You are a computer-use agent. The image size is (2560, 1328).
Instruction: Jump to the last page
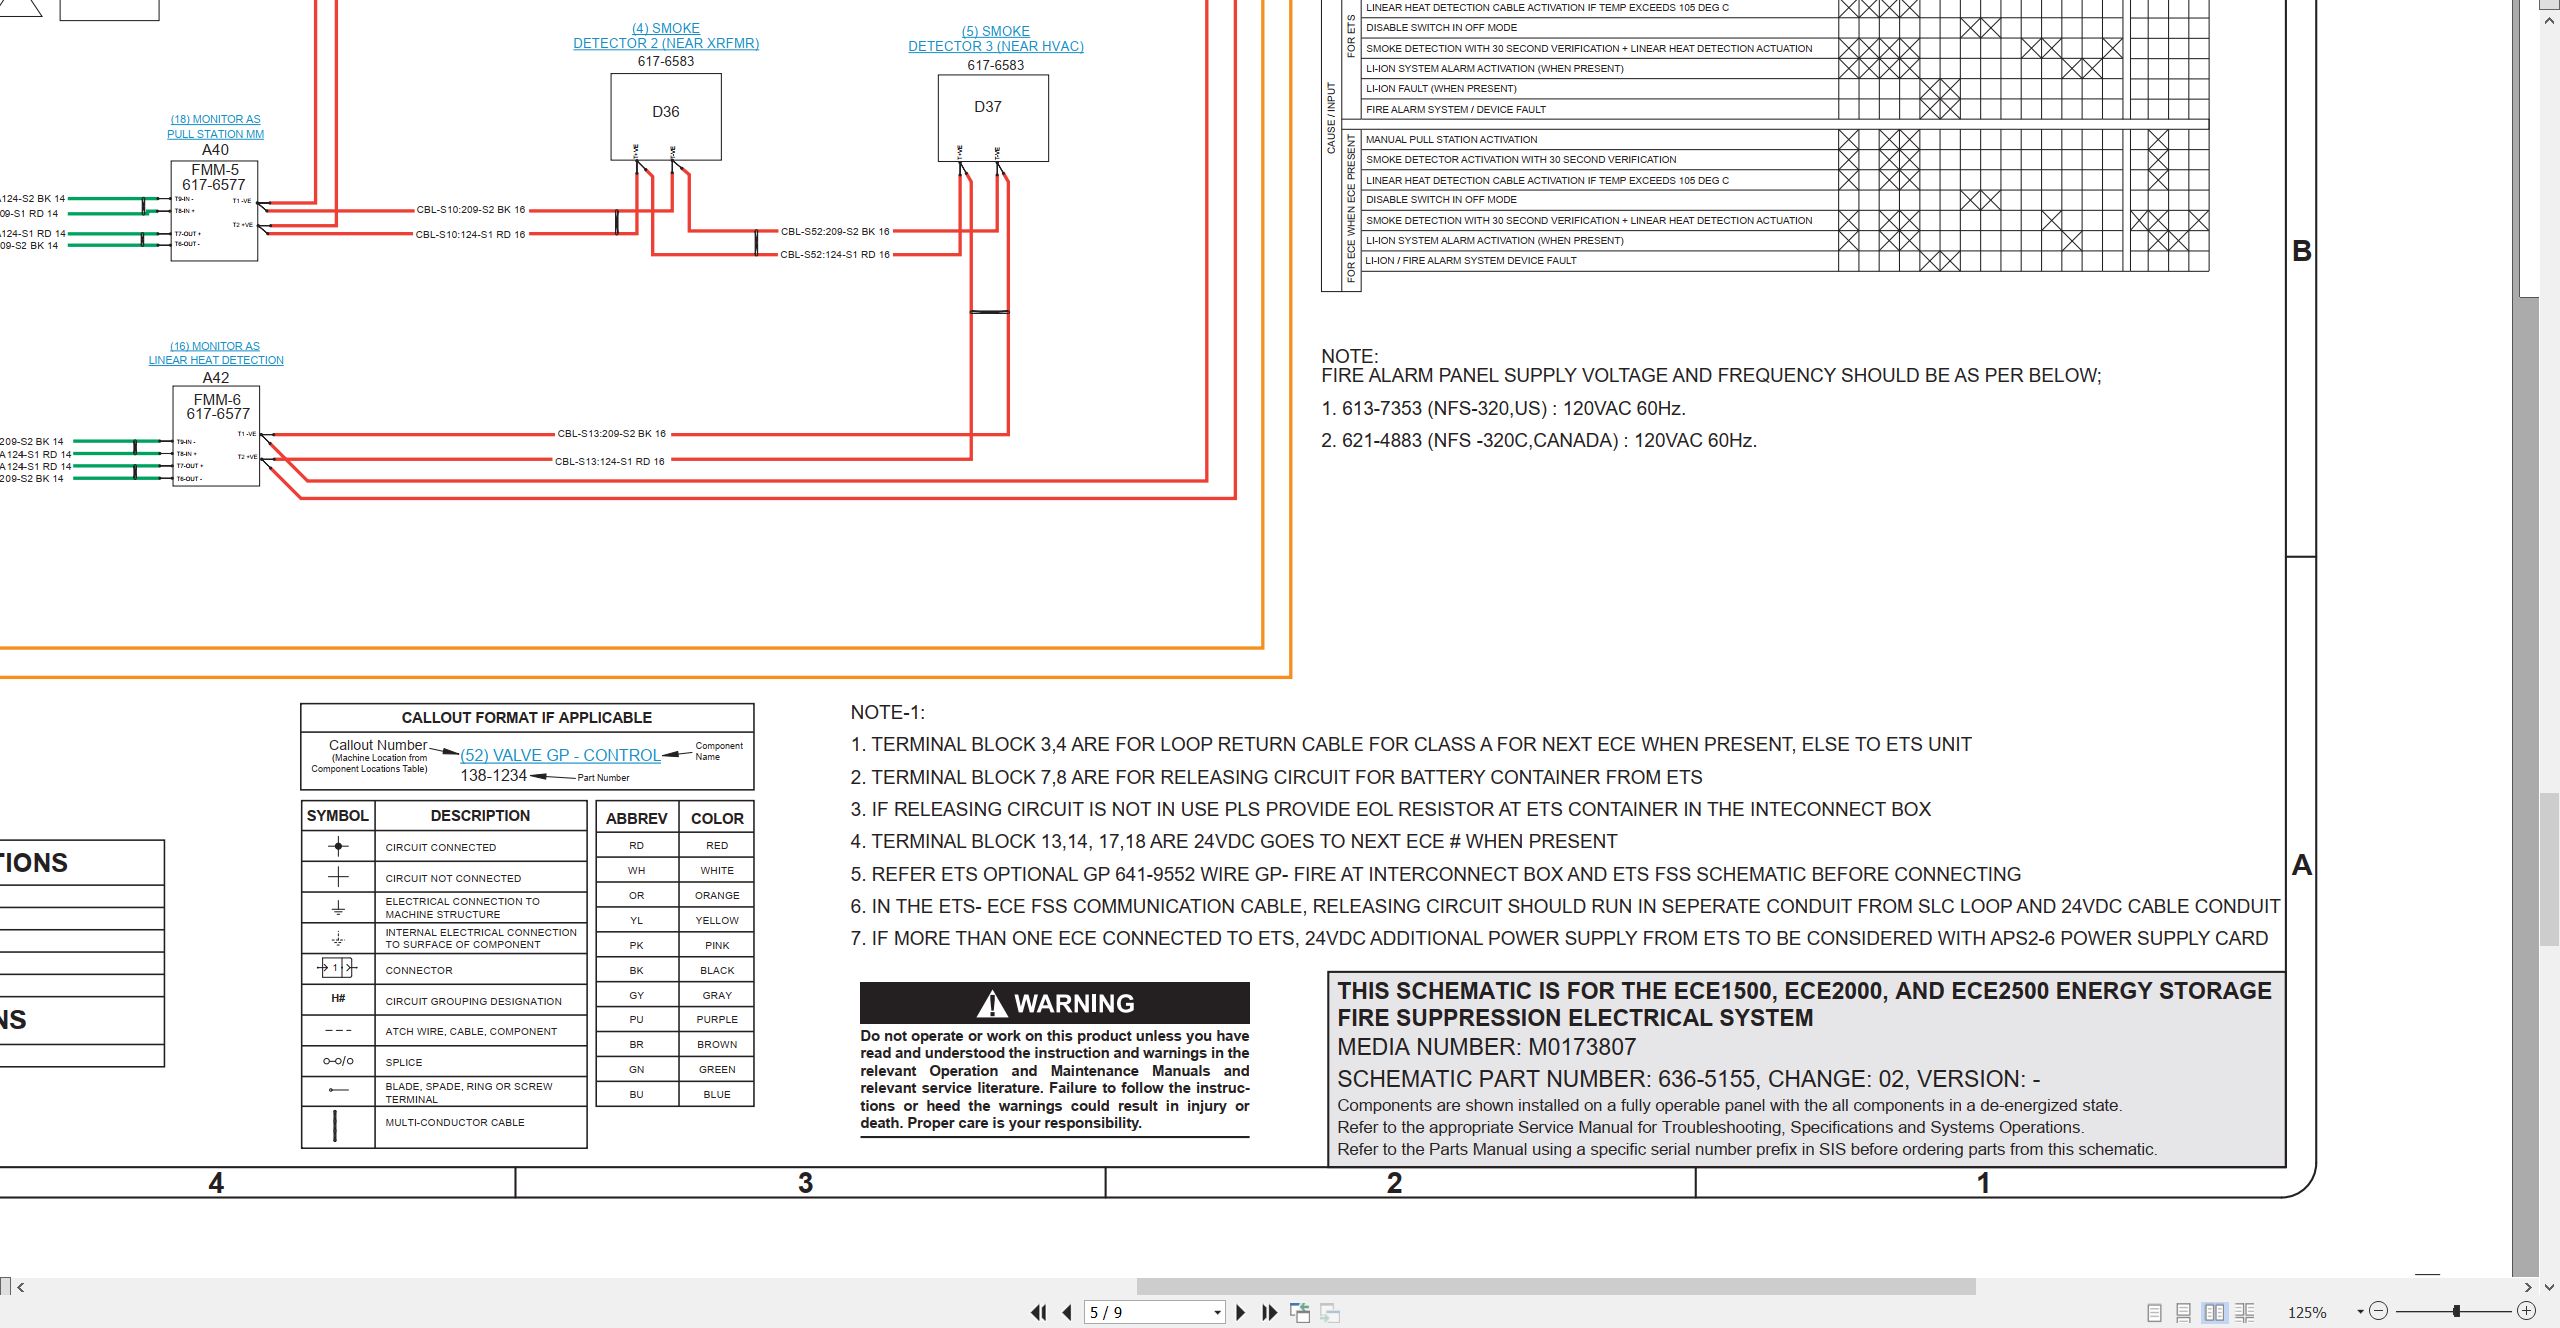coord(1270,1312)
